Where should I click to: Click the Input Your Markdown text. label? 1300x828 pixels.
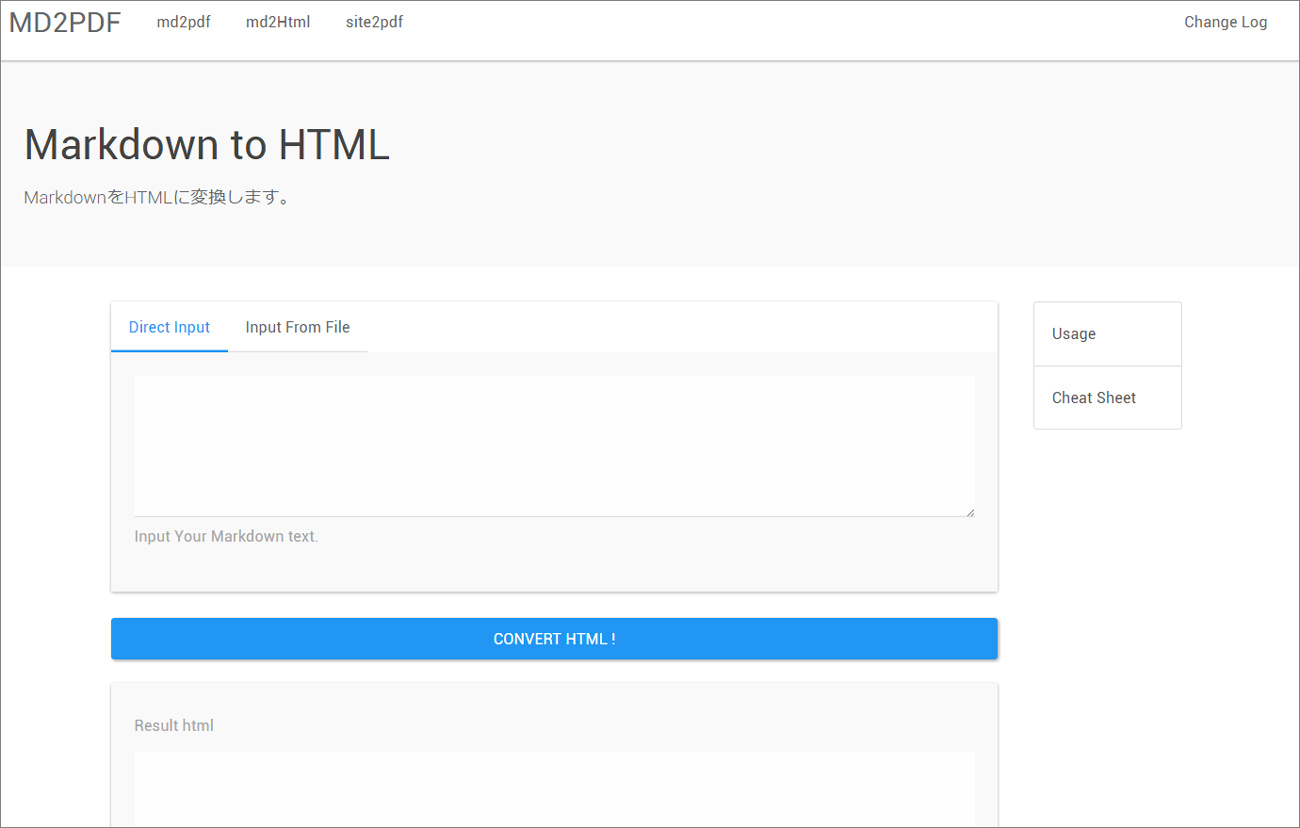coord(226,536)
